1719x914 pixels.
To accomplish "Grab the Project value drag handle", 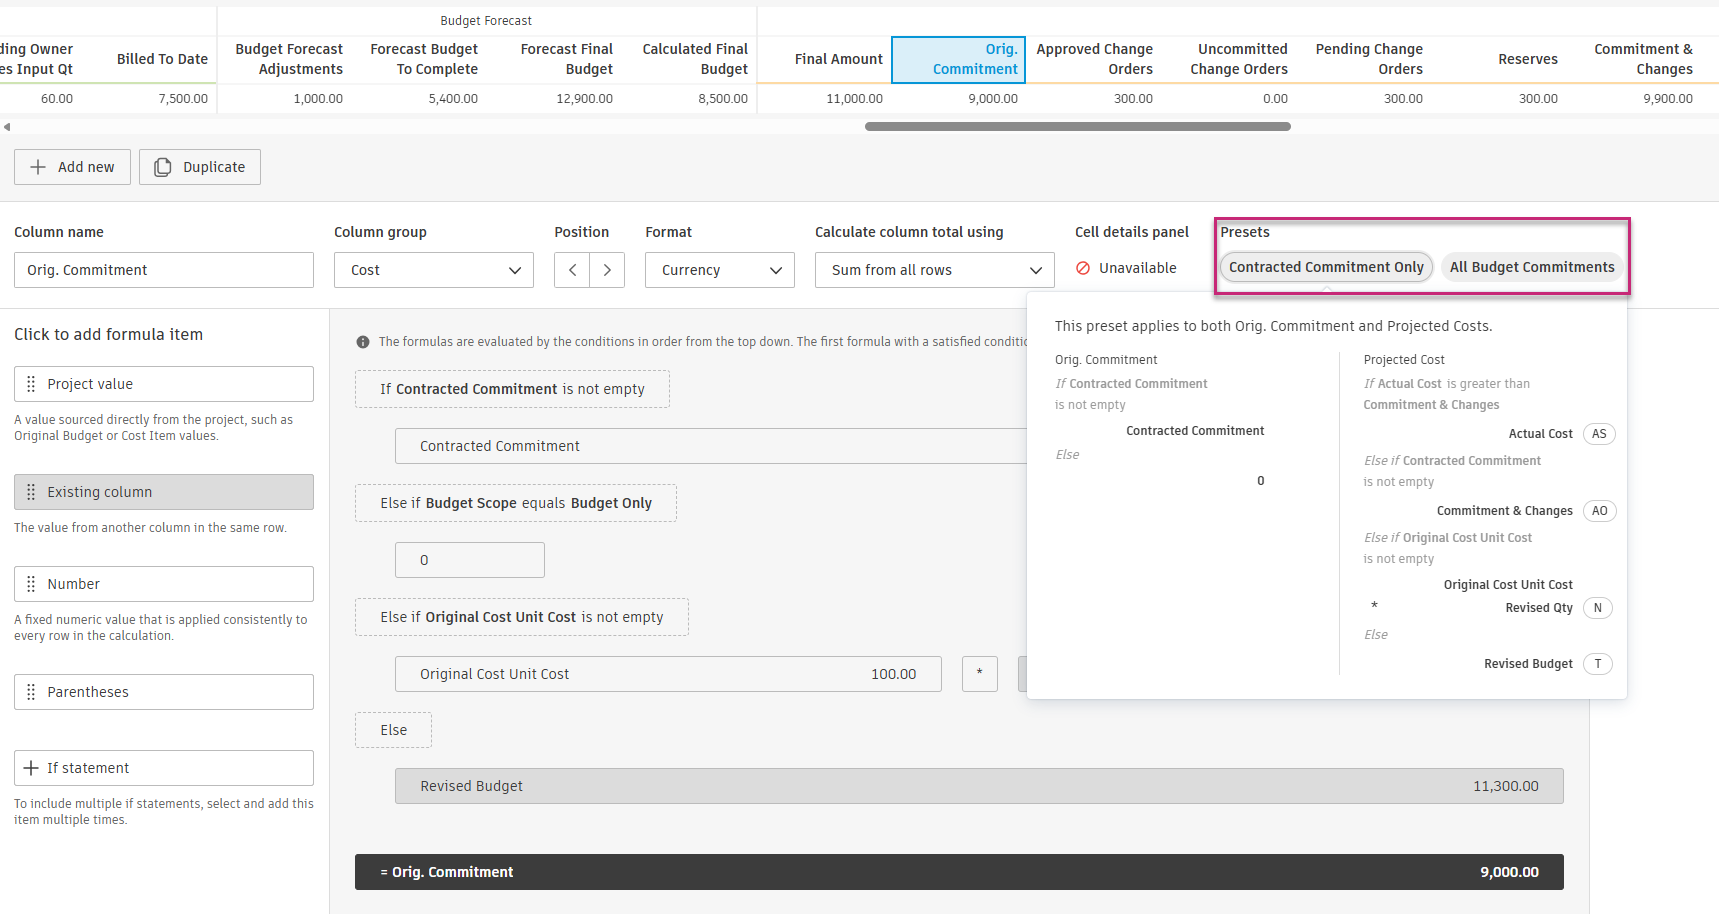I will (31, 384).
